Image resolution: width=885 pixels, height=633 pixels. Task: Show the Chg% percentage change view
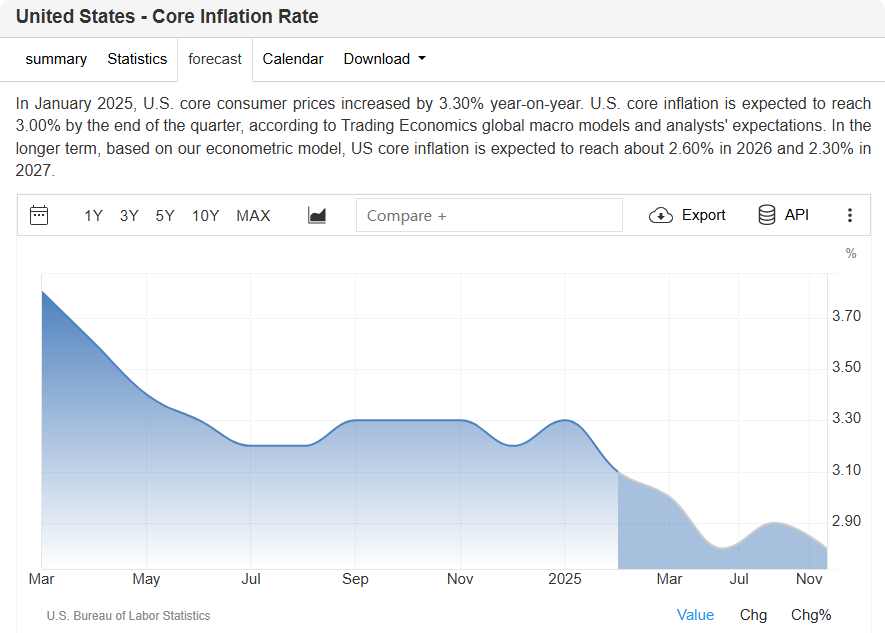[811, 615]
